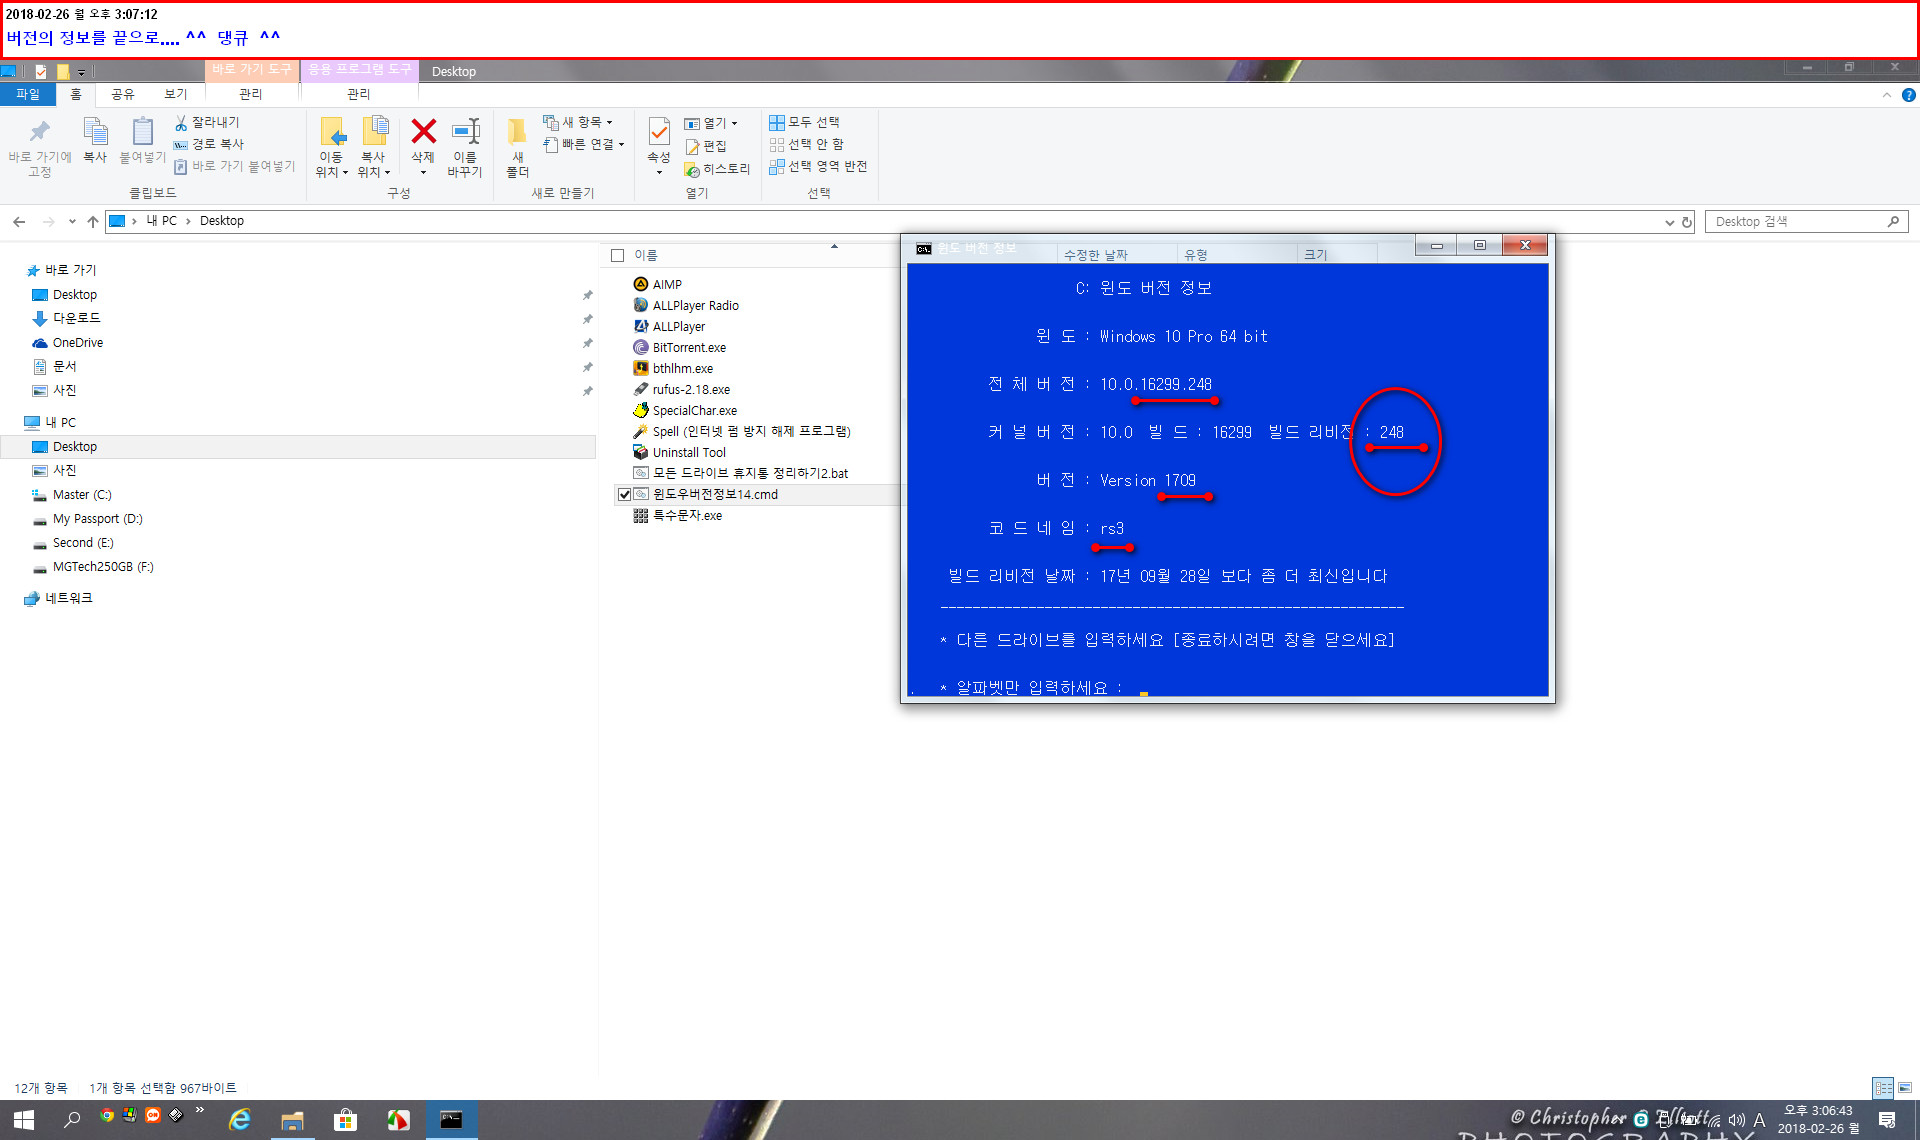Open Internet Explorer from taskbar

point(240,1120)
